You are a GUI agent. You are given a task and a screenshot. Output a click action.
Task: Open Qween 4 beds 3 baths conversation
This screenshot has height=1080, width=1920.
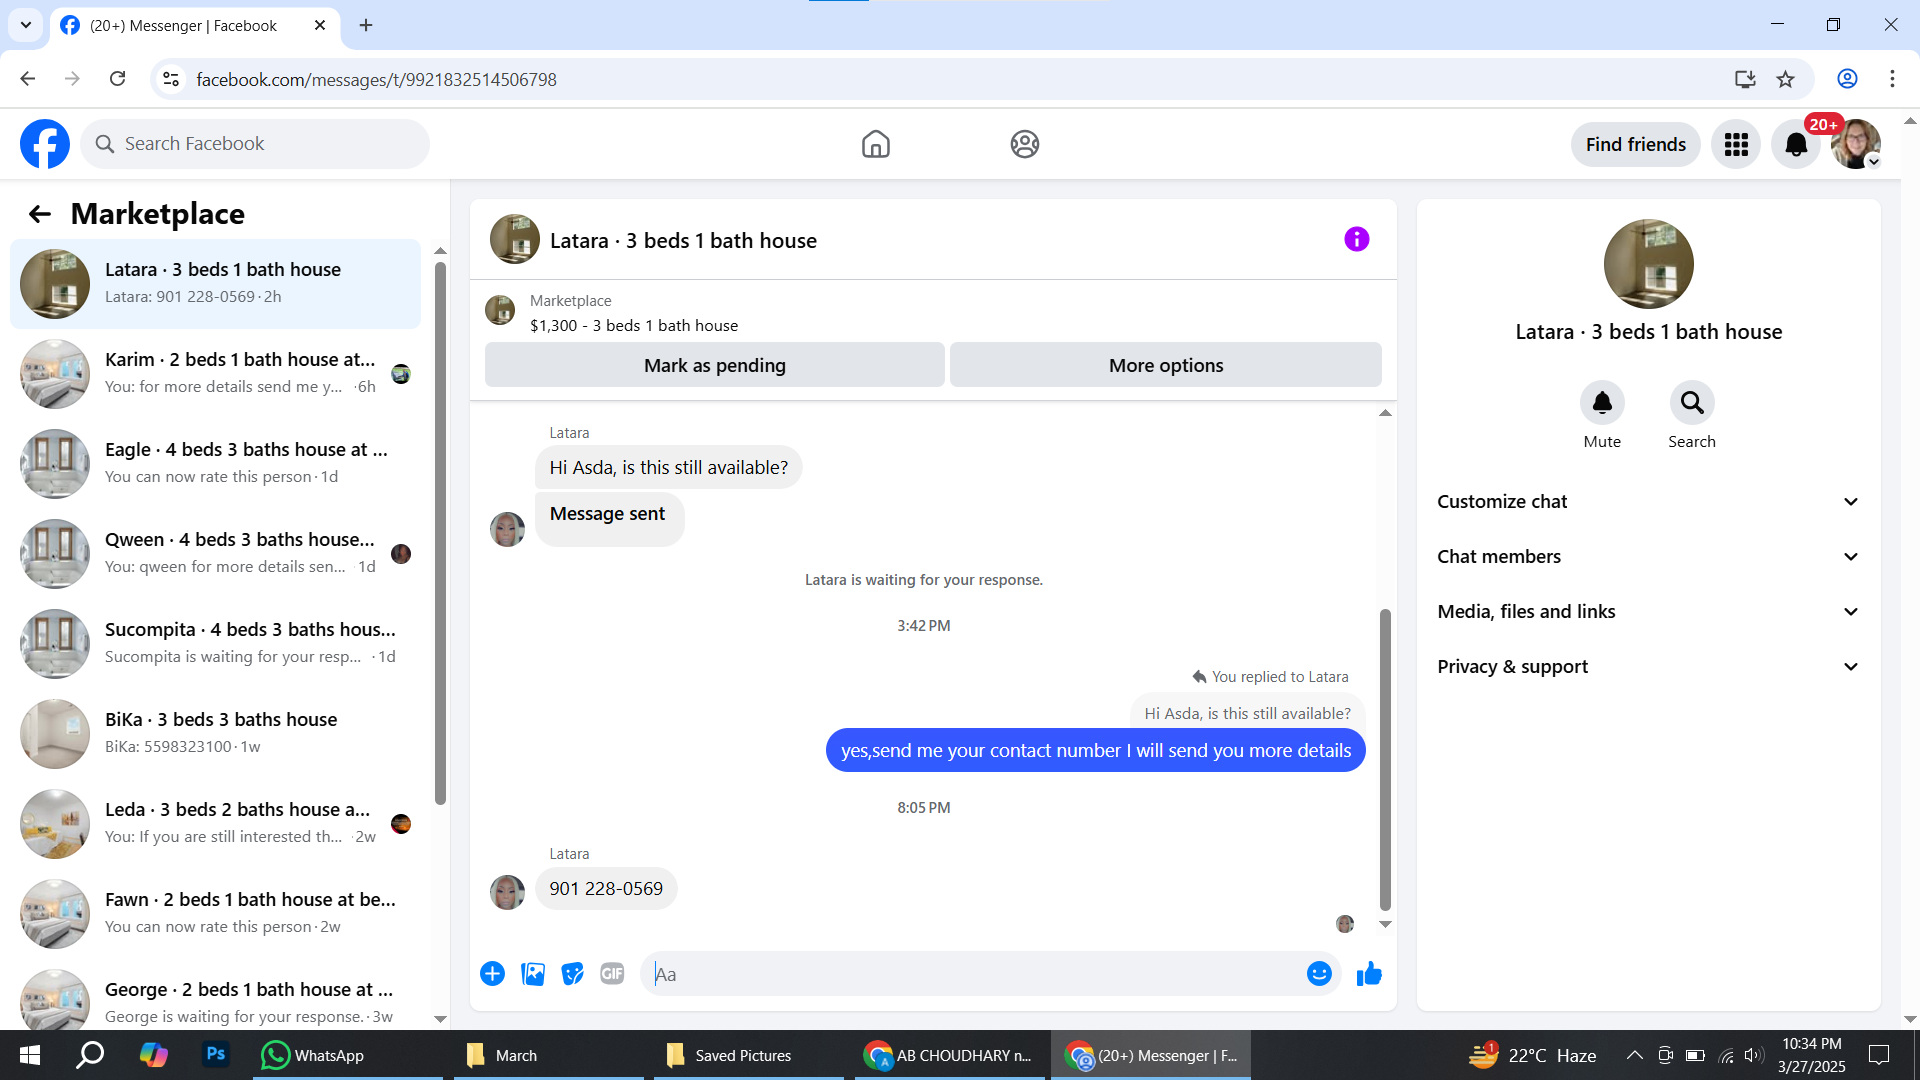(215, 554)
